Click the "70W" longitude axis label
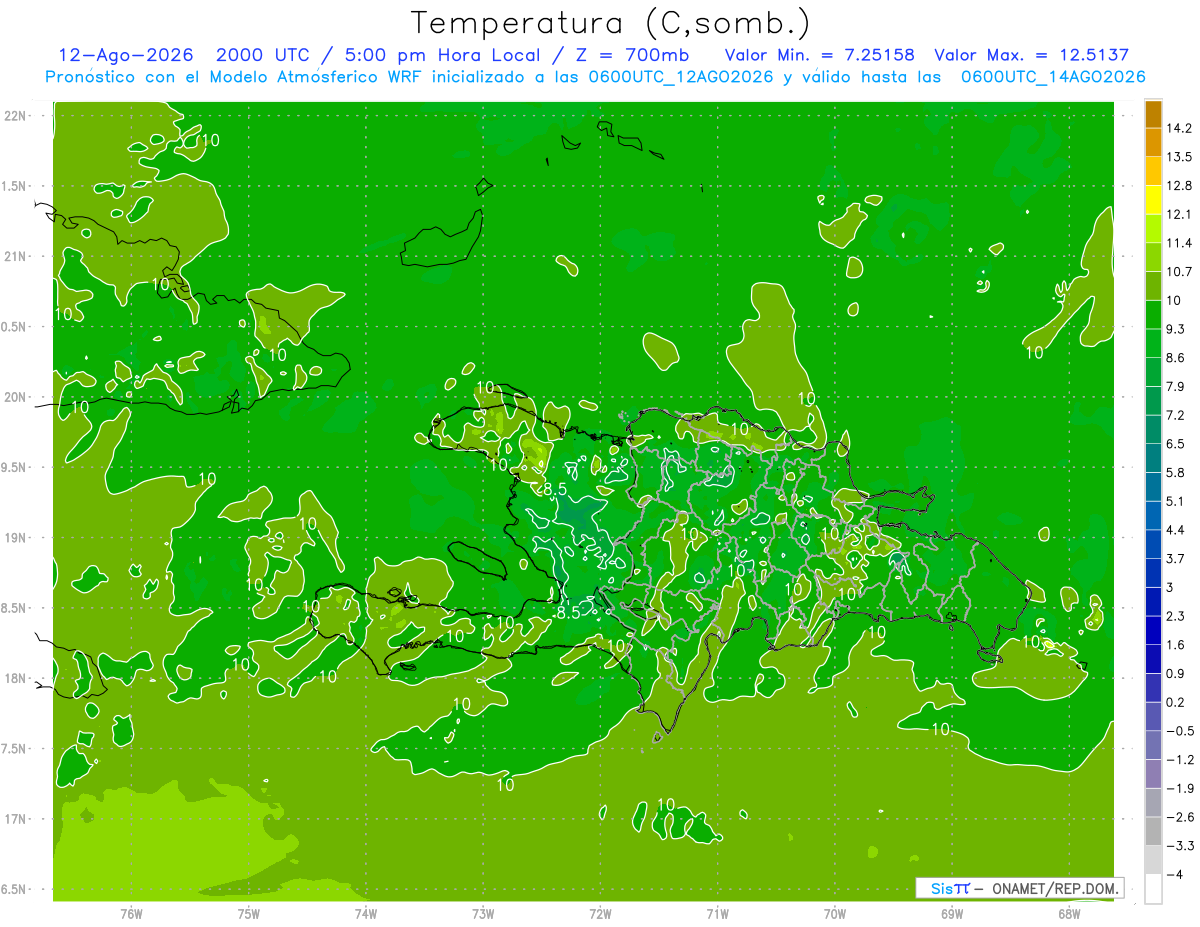1200x927 pixels. (835, 913)
